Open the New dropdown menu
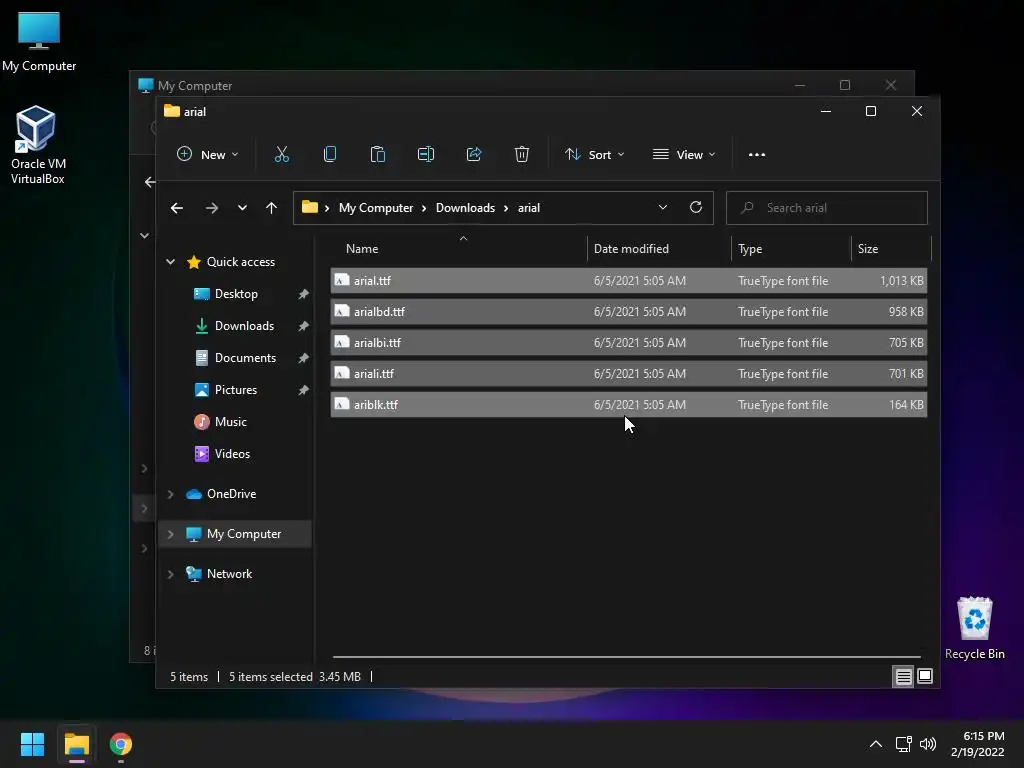Image resolution: width=1024 pixels, height=768 pixels. pyautogui.click(x=208, y=154)
